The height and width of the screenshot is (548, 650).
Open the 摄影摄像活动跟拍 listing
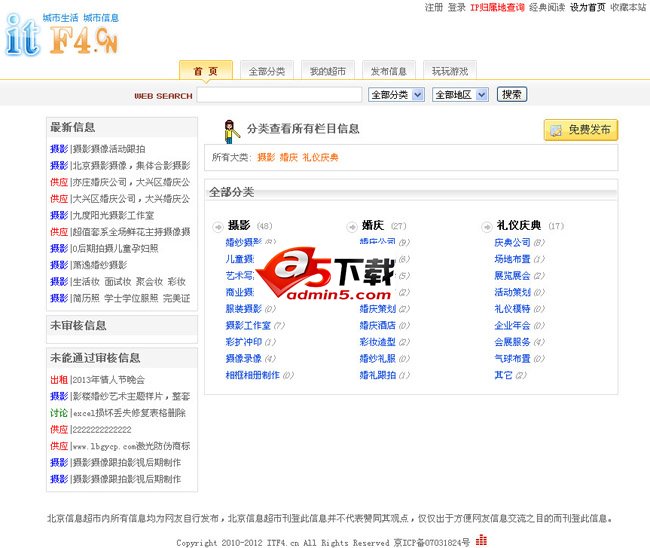tap(109, 149)
